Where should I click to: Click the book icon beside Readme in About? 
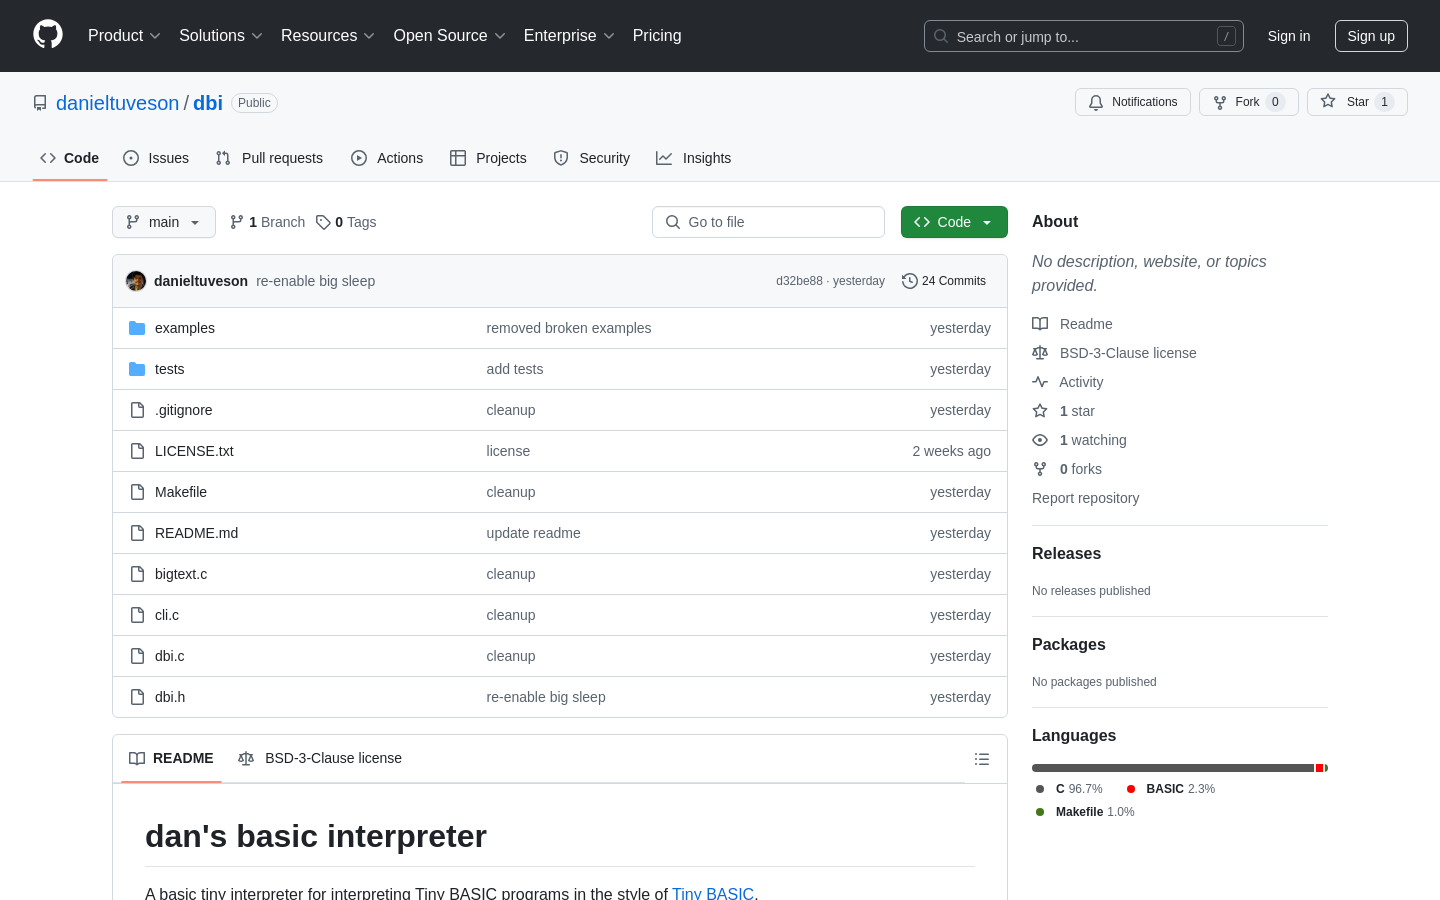pos(1040,324)
